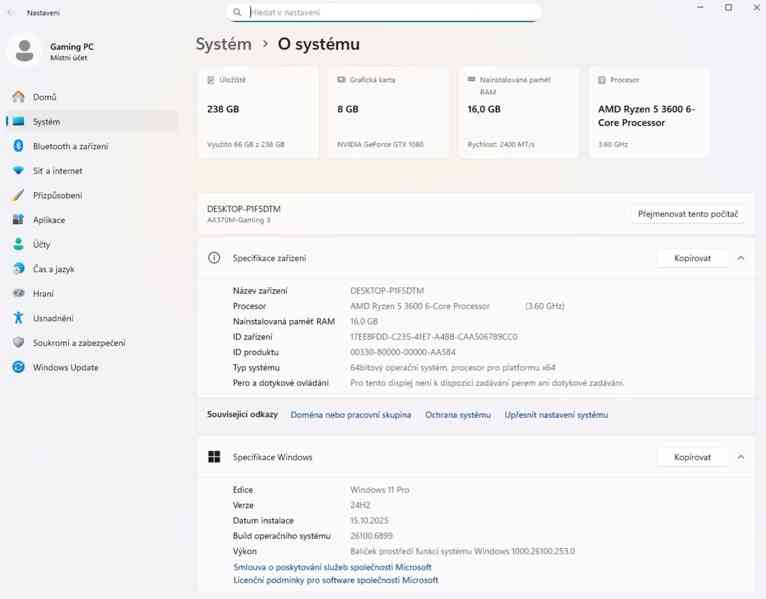Click the Domů home icon in sidebar
Image resolution: width=766 pixels, height=599 pixels.
(x=18, y=97)
